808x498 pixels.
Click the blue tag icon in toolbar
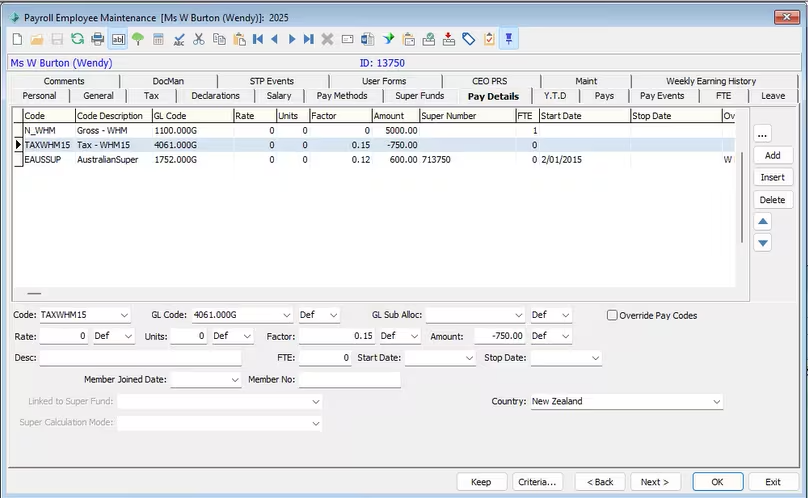coord(468,39)
